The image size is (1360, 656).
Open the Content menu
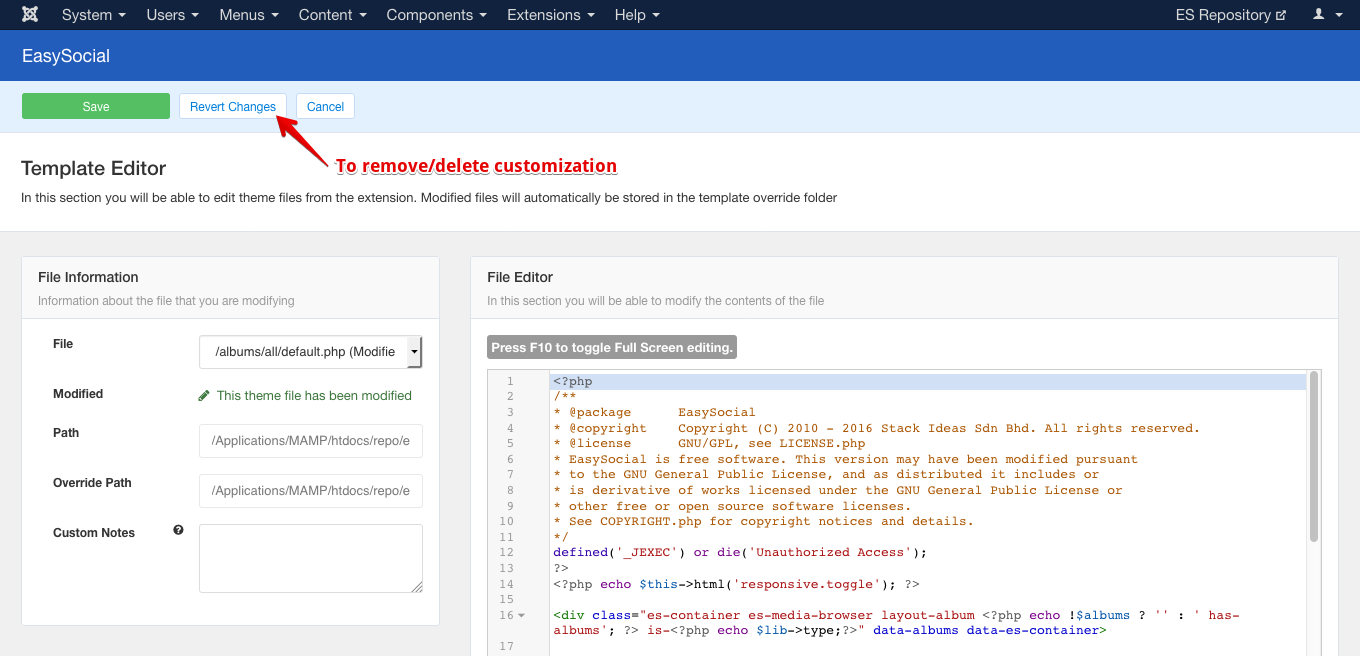point(332,15)
